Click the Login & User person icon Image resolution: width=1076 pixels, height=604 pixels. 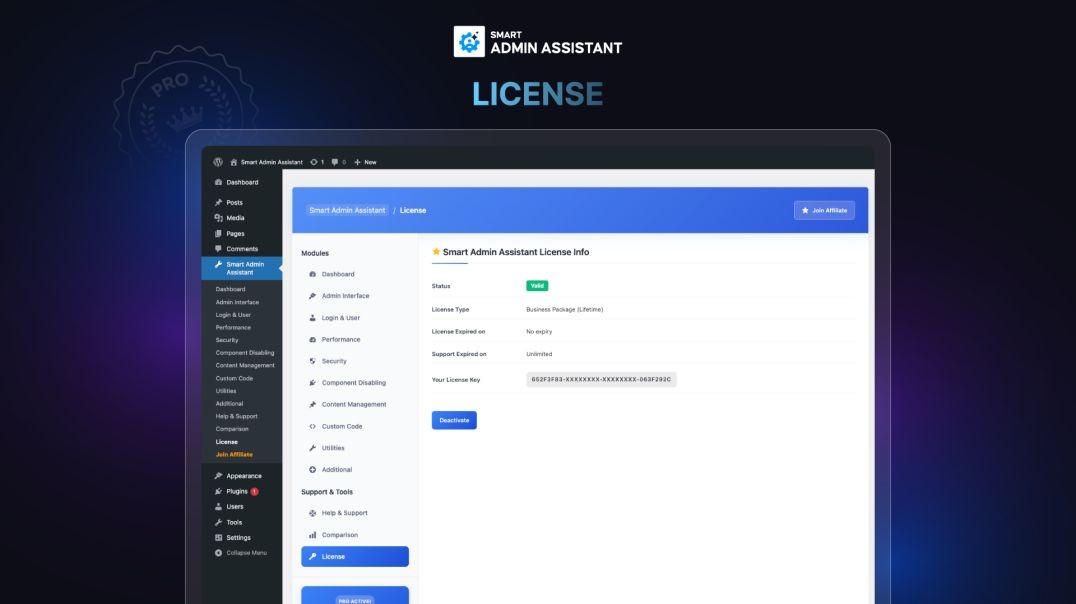313,317
